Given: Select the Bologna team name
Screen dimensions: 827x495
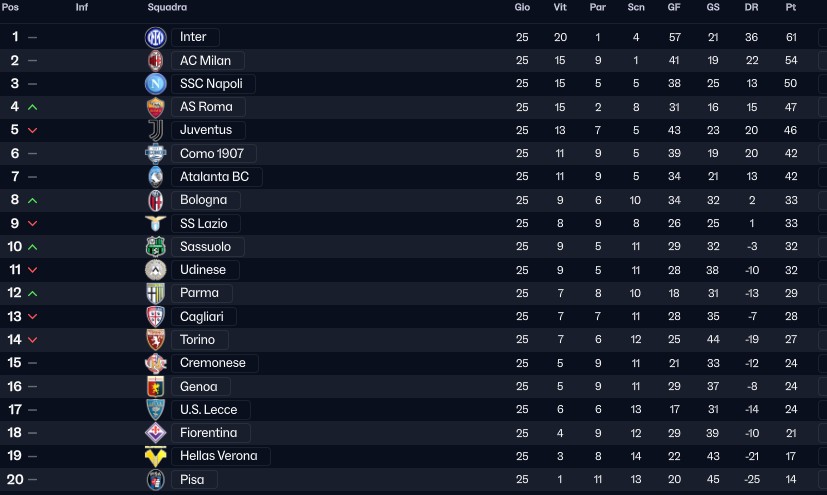Looking at the screenshot, I should click(x=203, y=200).
